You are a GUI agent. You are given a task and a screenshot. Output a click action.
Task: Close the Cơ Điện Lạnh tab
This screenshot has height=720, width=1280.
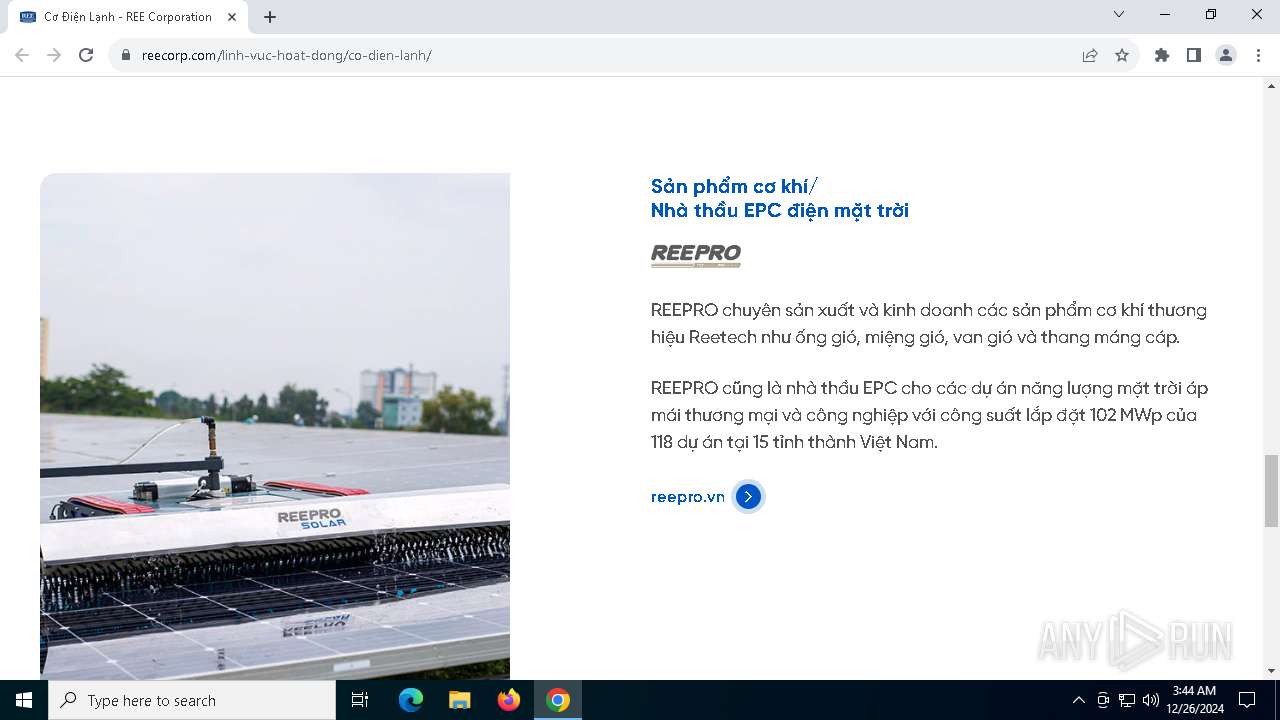pos(233,17)
